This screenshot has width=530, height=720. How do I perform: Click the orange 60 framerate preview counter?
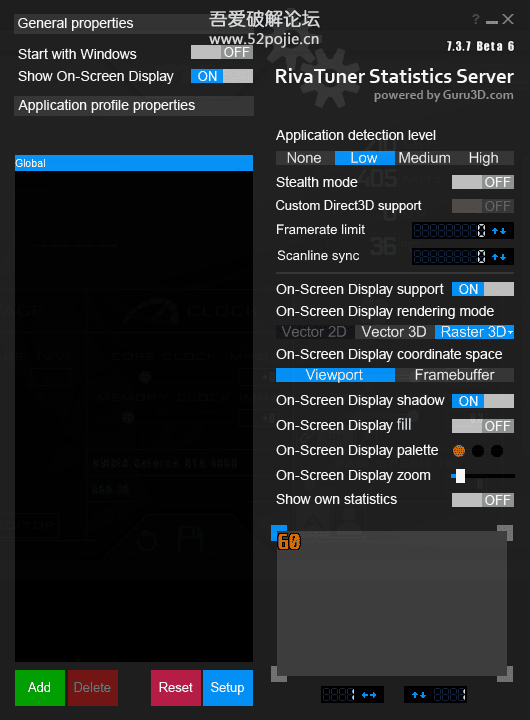coord(289,542)
